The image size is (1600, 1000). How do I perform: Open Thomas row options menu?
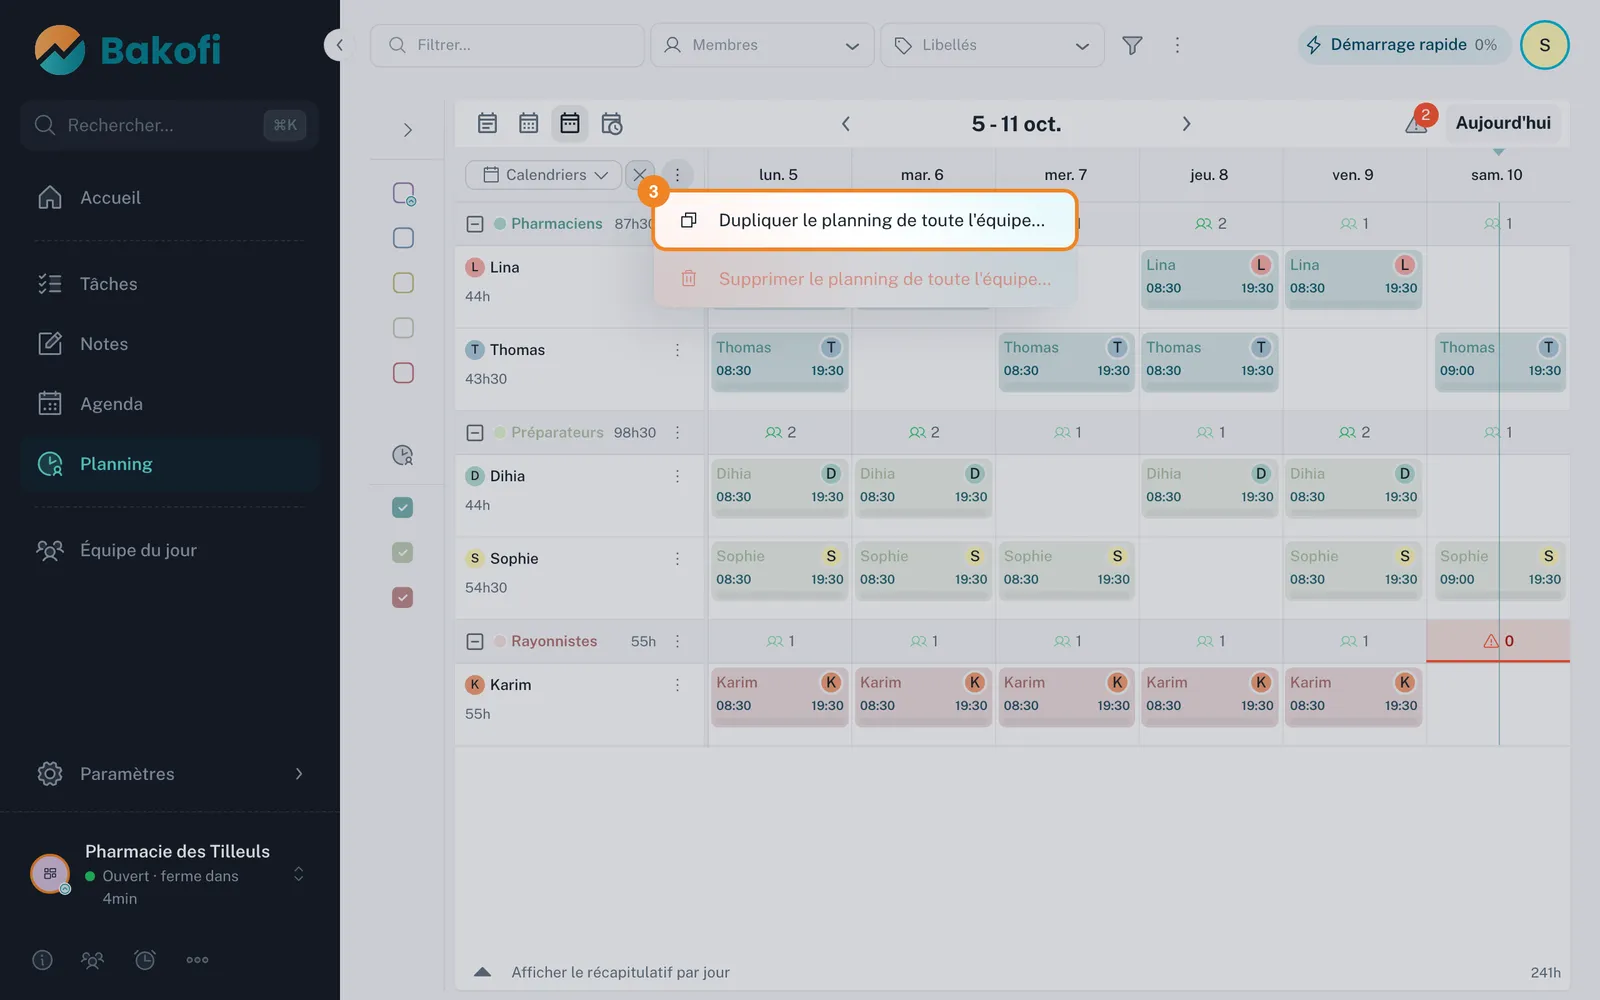[x=677, y=350]
